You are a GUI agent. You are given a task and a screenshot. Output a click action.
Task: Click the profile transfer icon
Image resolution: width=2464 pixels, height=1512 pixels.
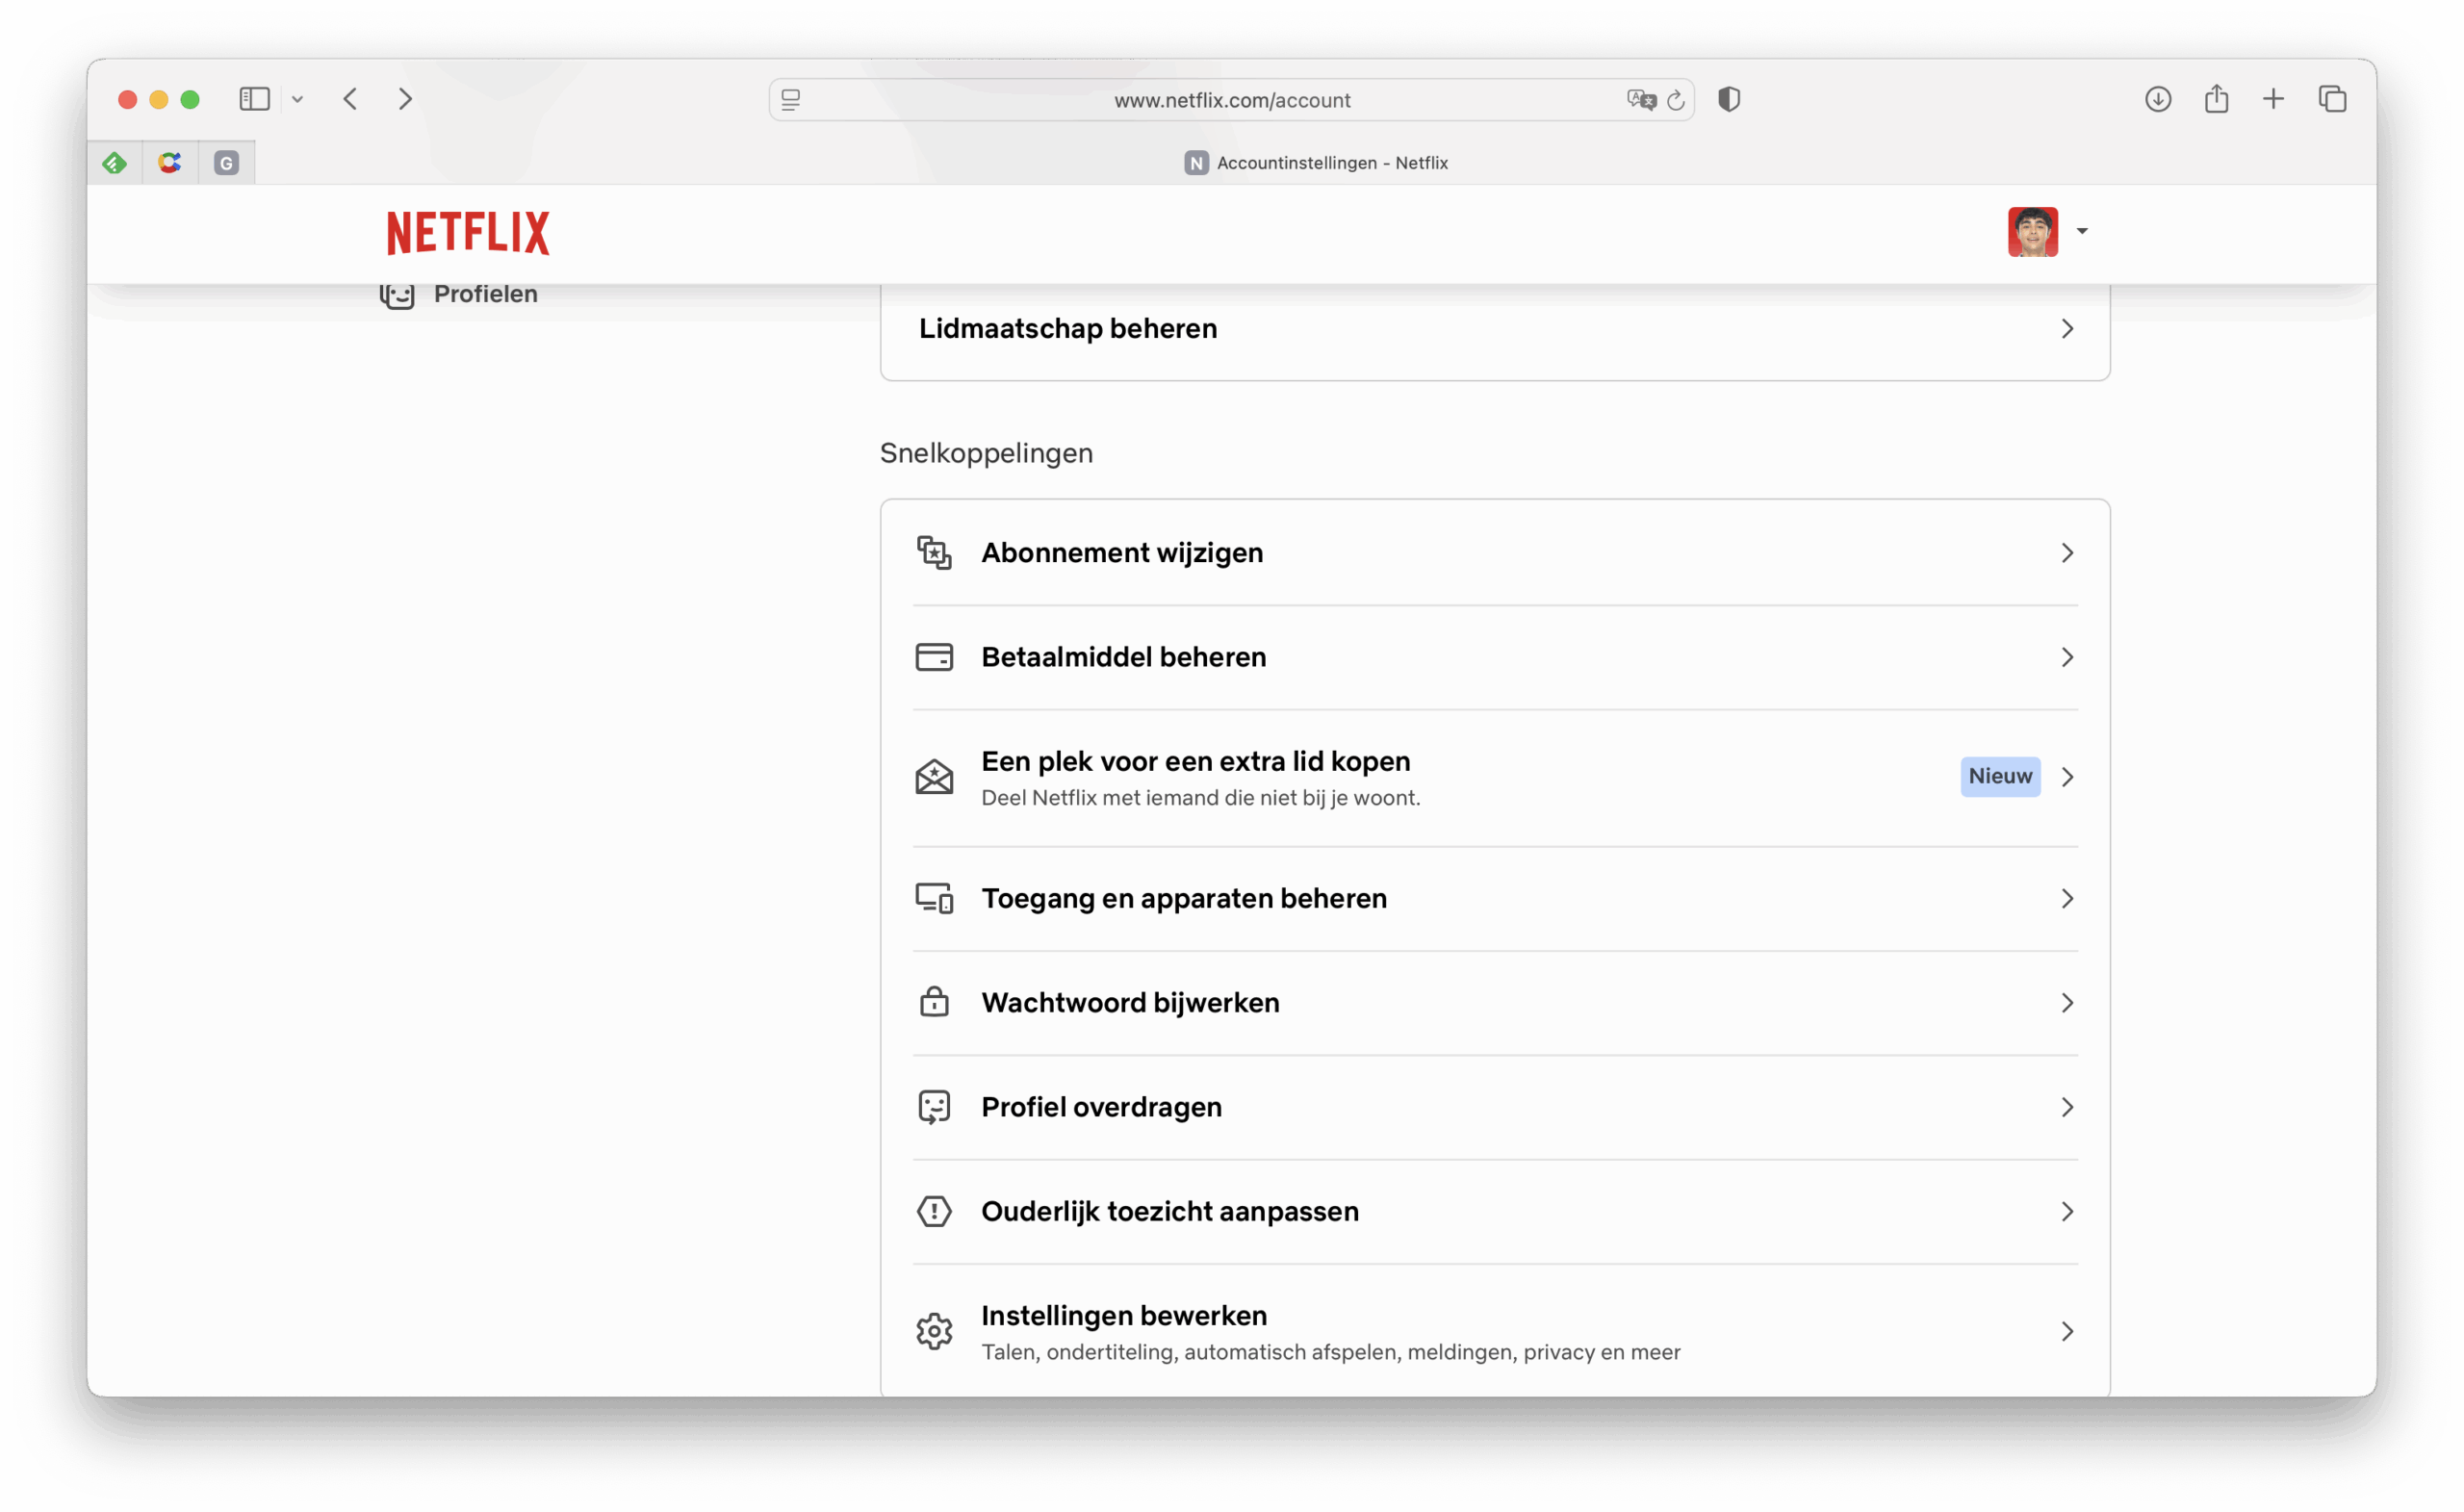(x=934, y=1107)
